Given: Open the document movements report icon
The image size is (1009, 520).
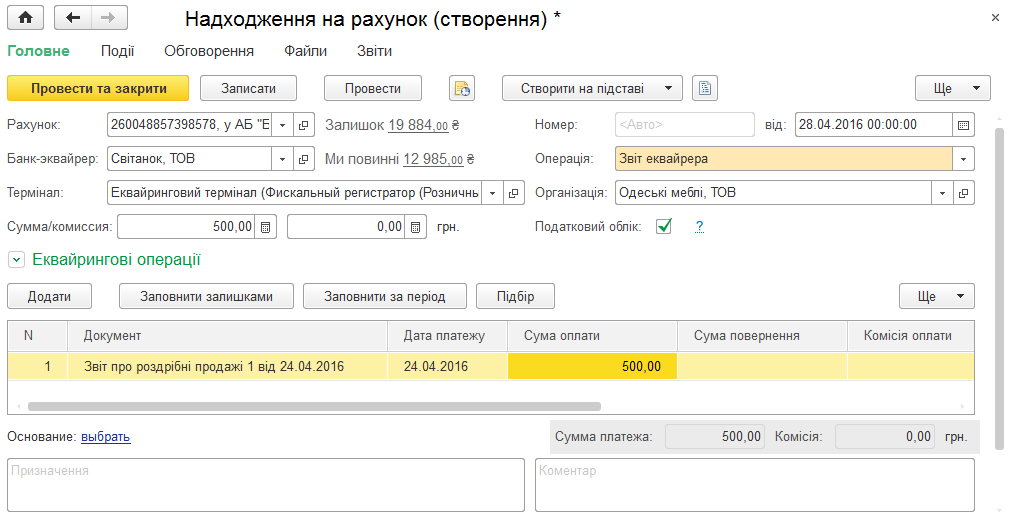Looking at the screenshot, I should [462, 88].
